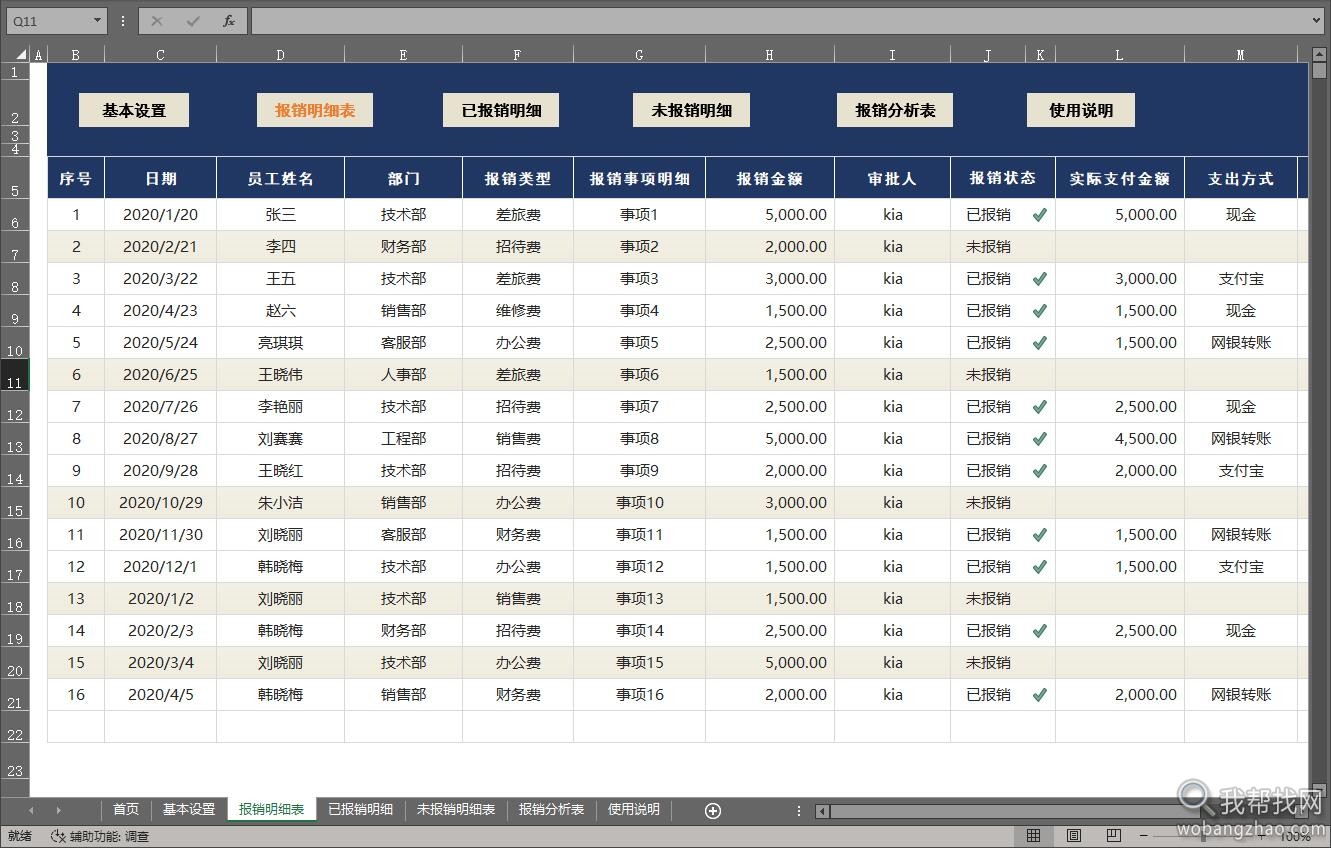
Task: Select the 工程部 department cell
Action: (403, 438)
